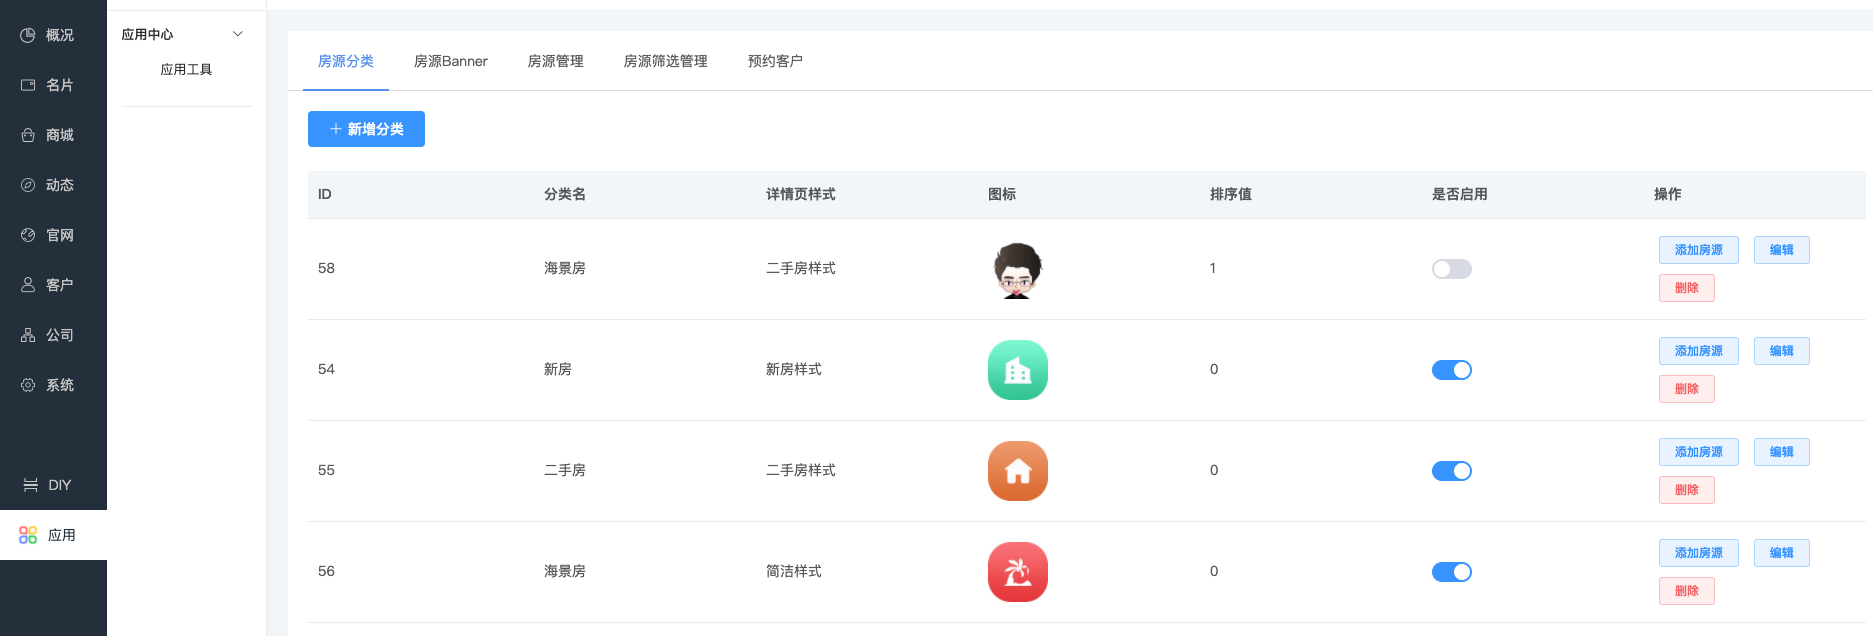
Task: Click 添加房源 for 二手房 row
Action: click(x=1699, y=452)
